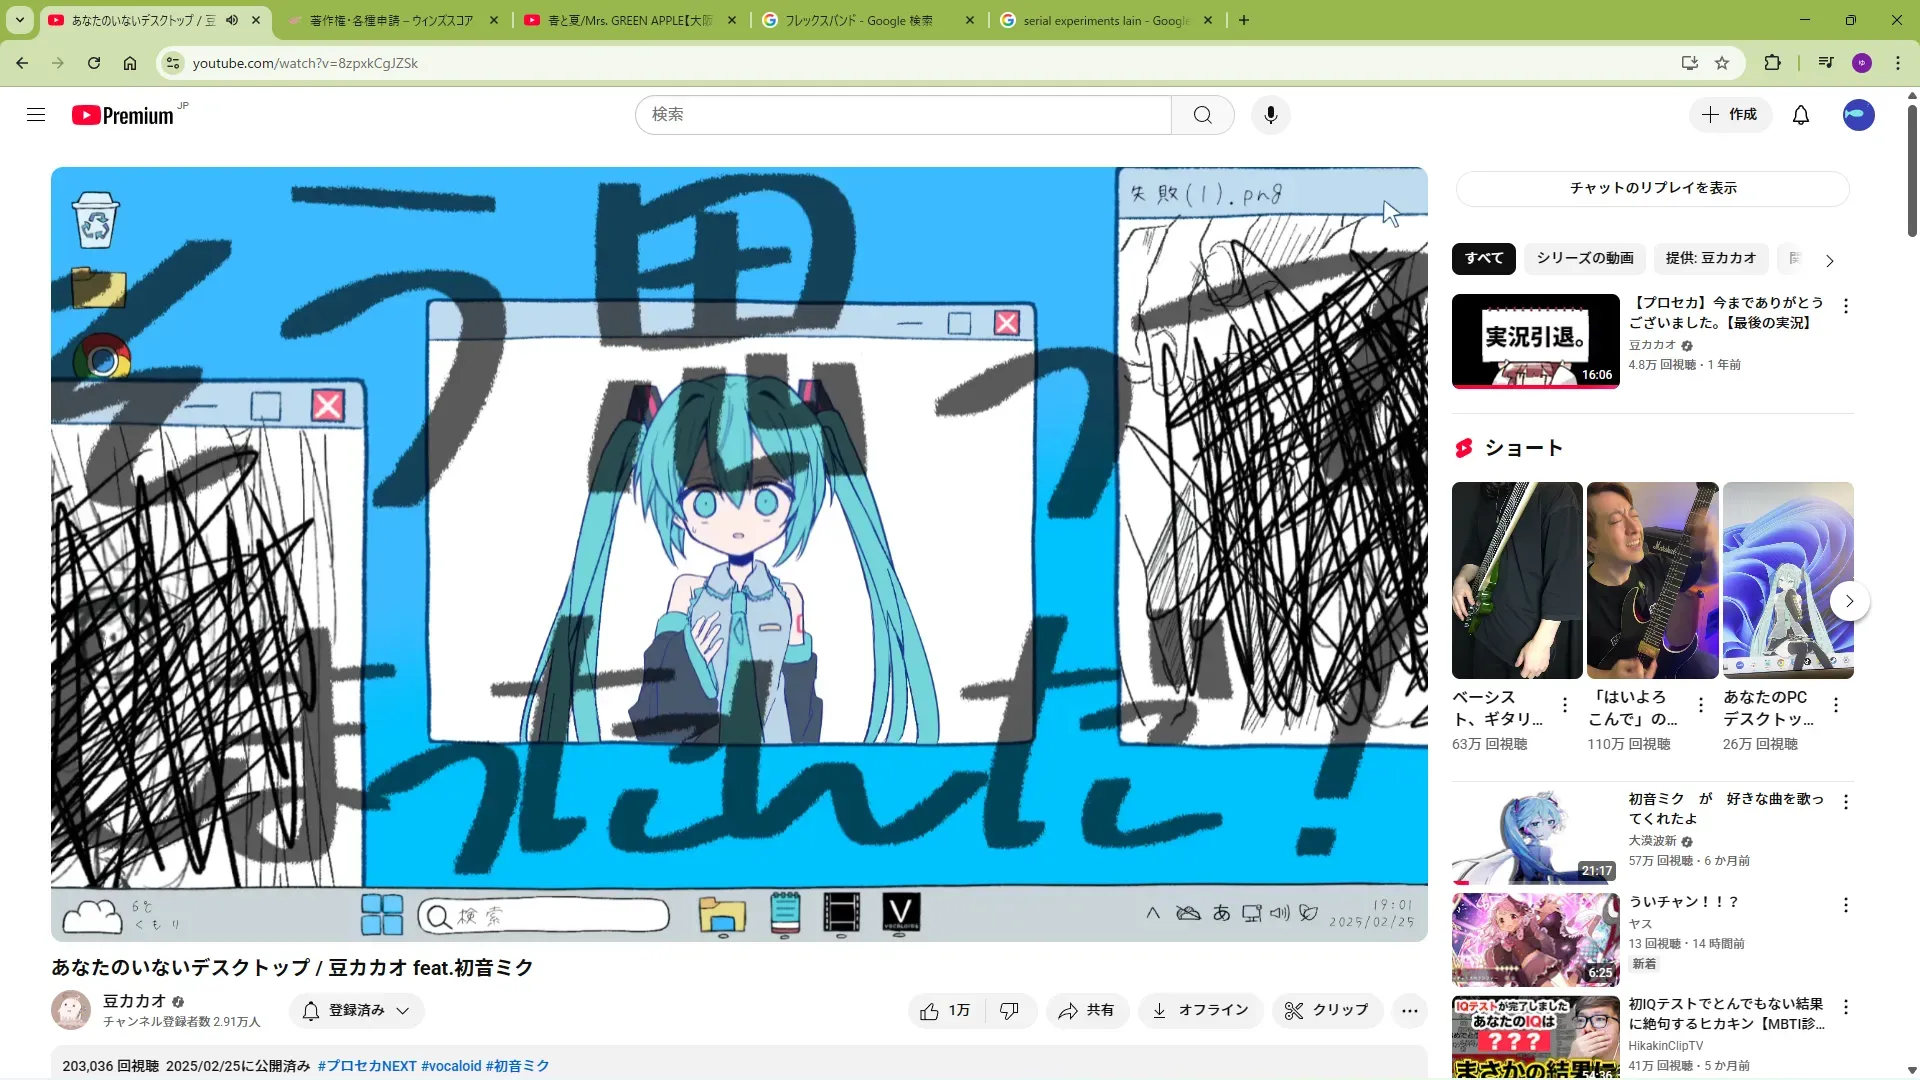Open the browser tab search dropdown arrow
This screenshot has height=1080, width=1920.
tap(20, 20)
